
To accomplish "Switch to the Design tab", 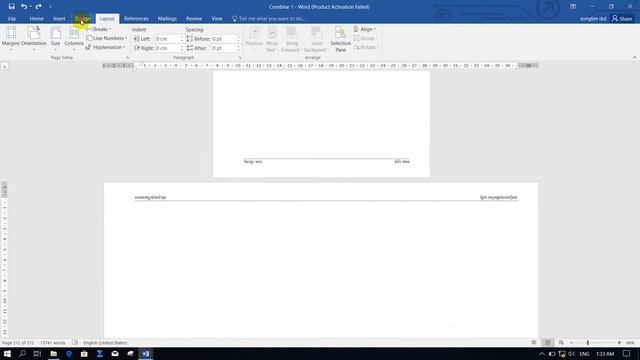I will [82, 19].
